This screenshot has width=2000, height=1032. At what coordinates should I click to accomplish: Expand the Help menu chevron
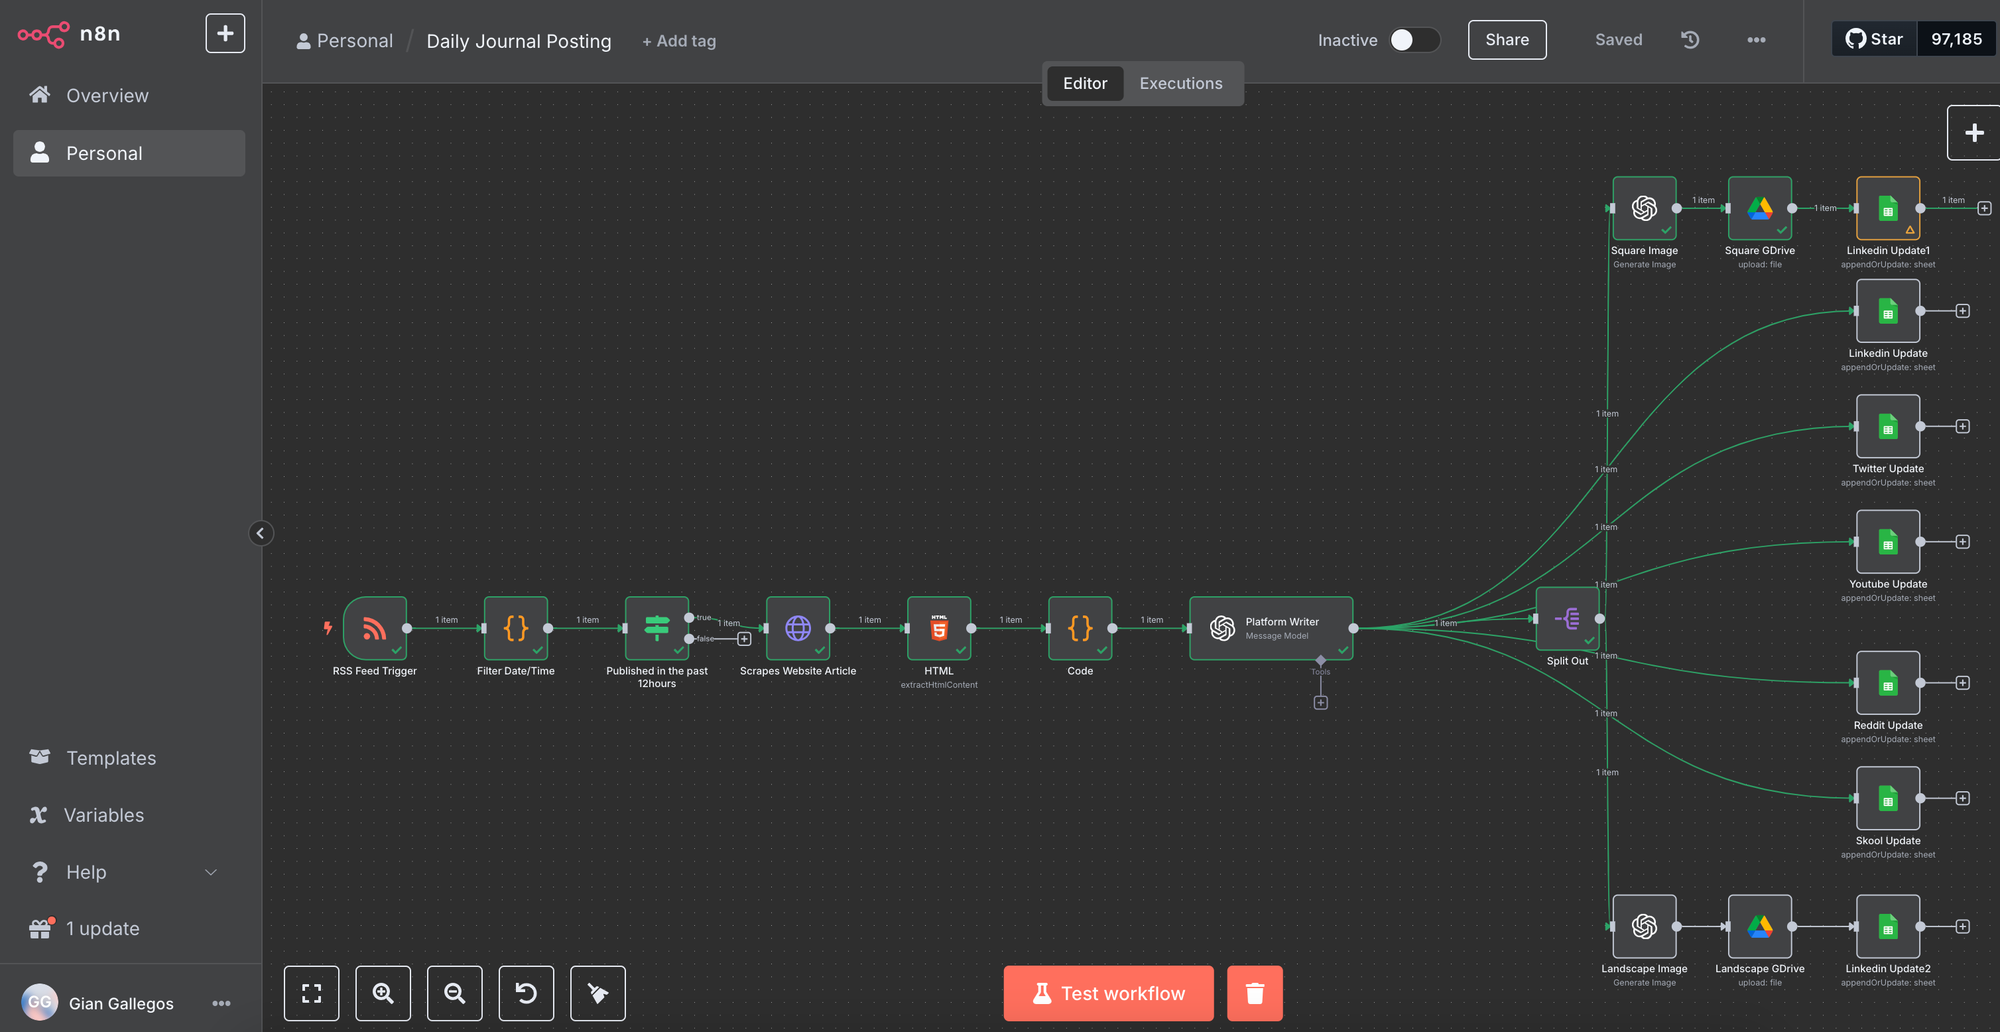211,872
